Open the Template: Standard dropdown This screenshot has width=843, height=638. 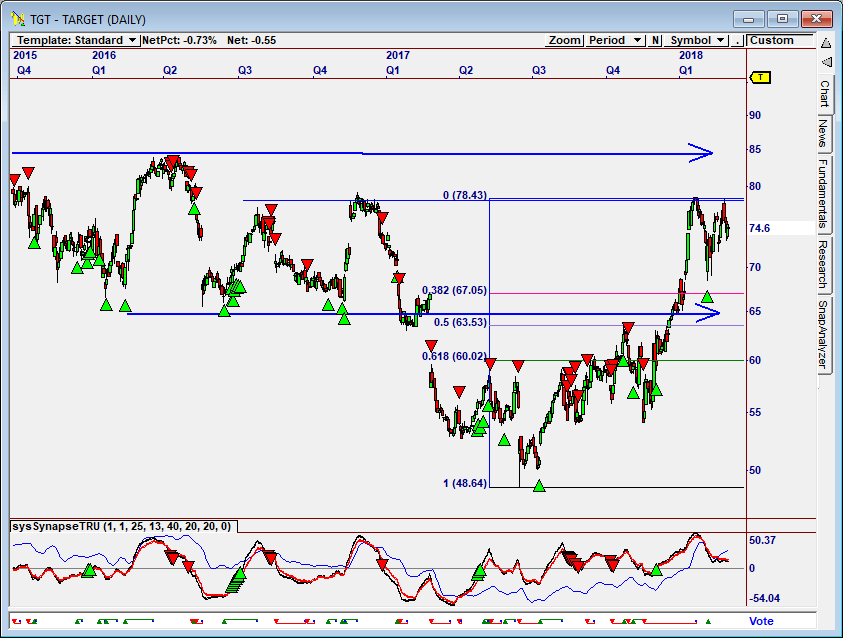coord(76,40)
